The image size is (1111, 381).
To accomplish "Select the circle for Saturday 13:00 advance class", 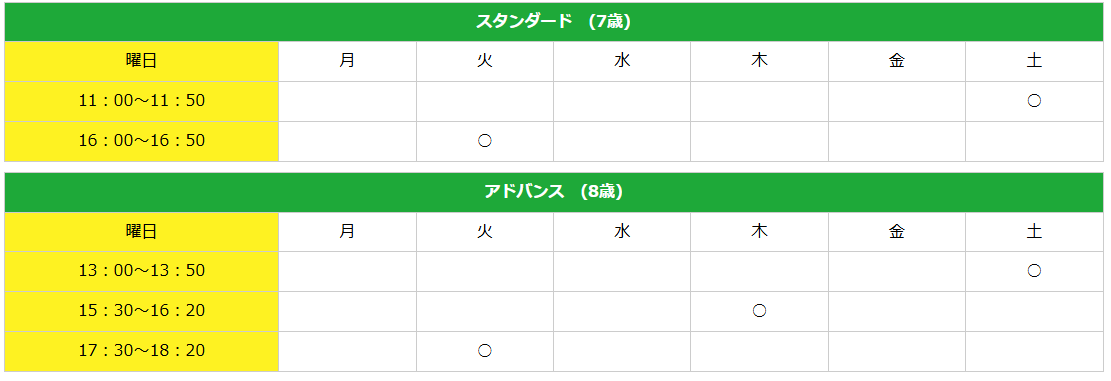I will point(1034,271).
